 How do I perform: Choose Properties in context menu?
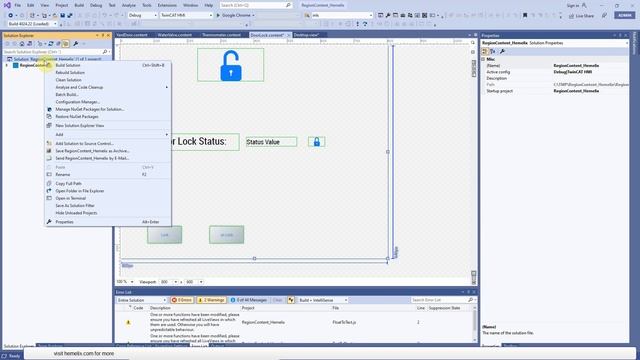click(108, 222)
